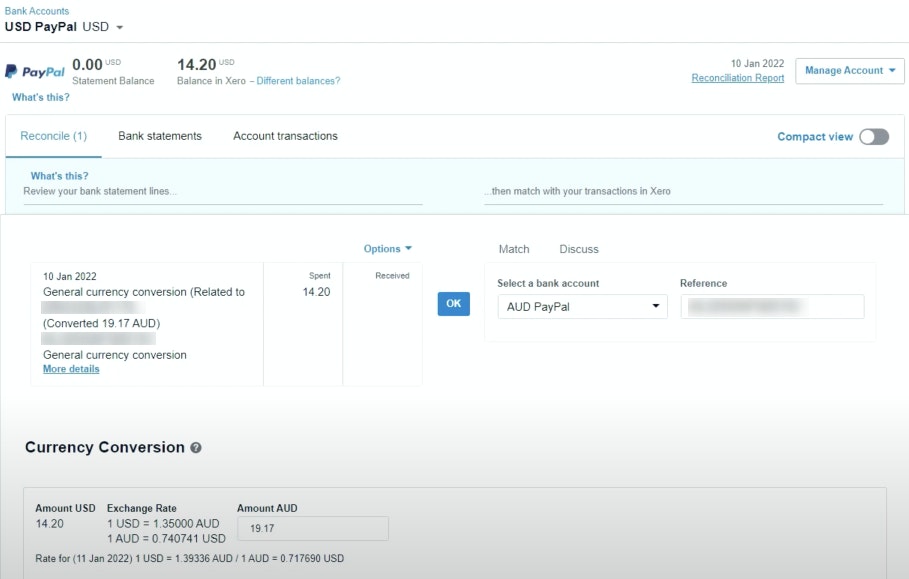Click the PayPal logo icon
The height and width of the screenshot is (579, 909).
[34, 71]
